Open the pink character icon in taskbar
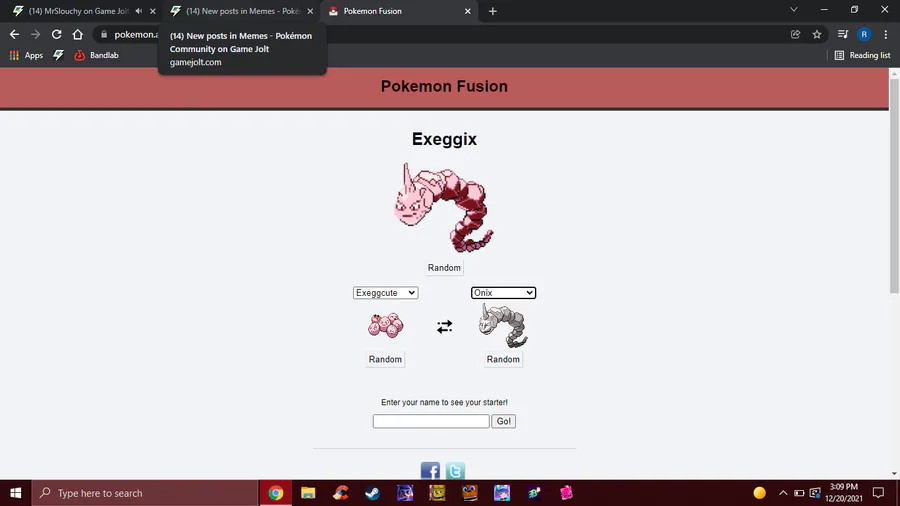The image size is (900, 506). 567,493
